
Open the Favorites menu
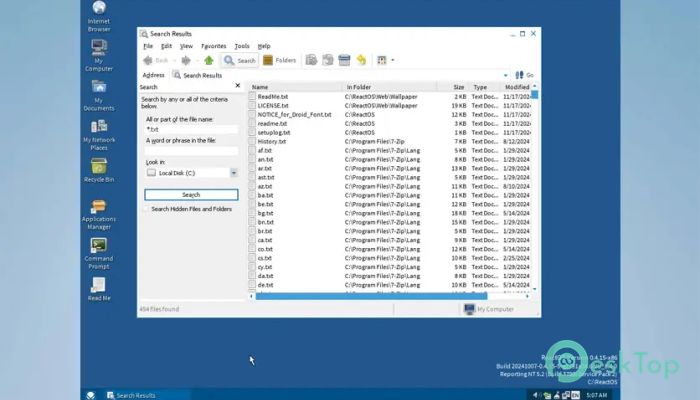pos(213,46)
